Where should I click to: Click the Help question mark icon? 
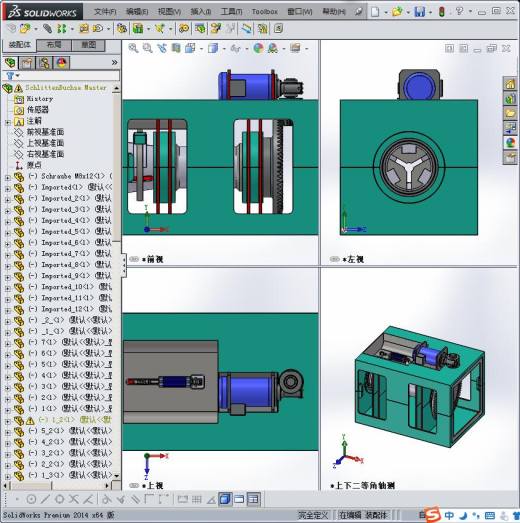point(460,11)
